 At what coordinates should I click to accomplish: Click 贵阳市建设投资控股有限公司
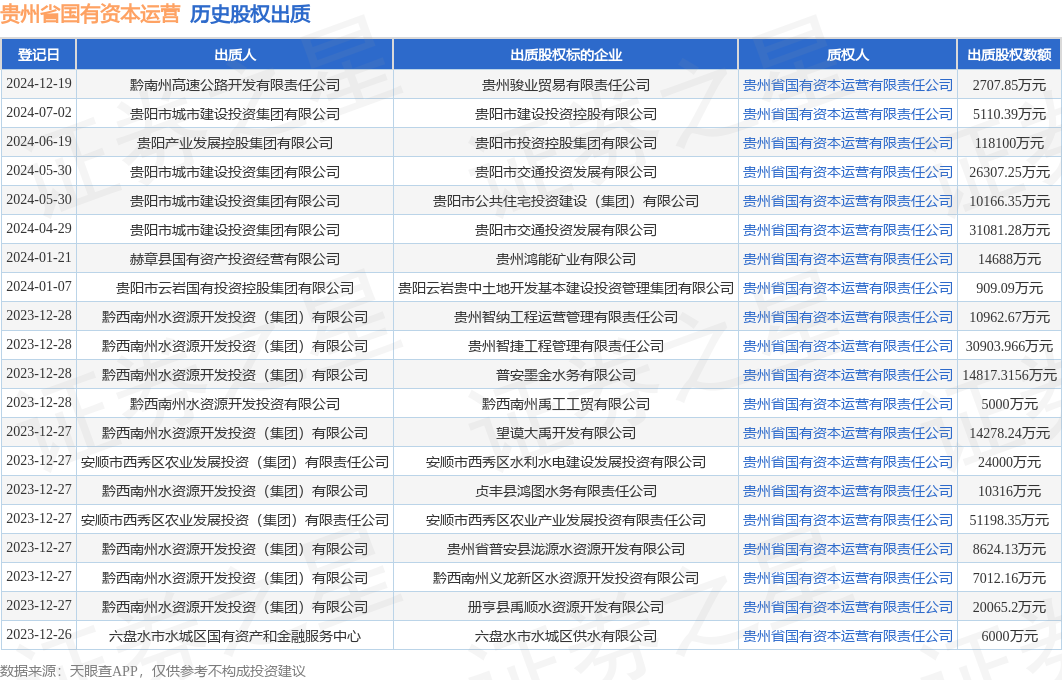click(566, 114)
